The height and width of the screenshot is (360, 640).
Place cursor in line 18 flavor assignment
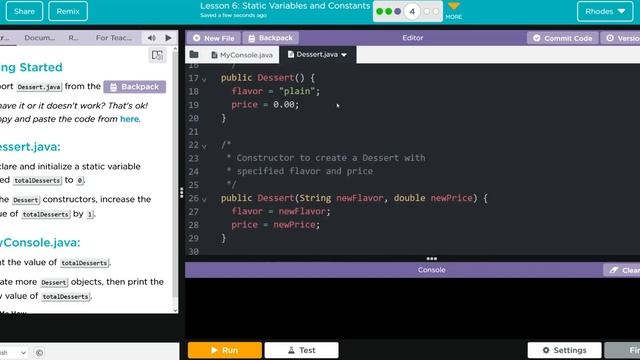click(276, 91)
